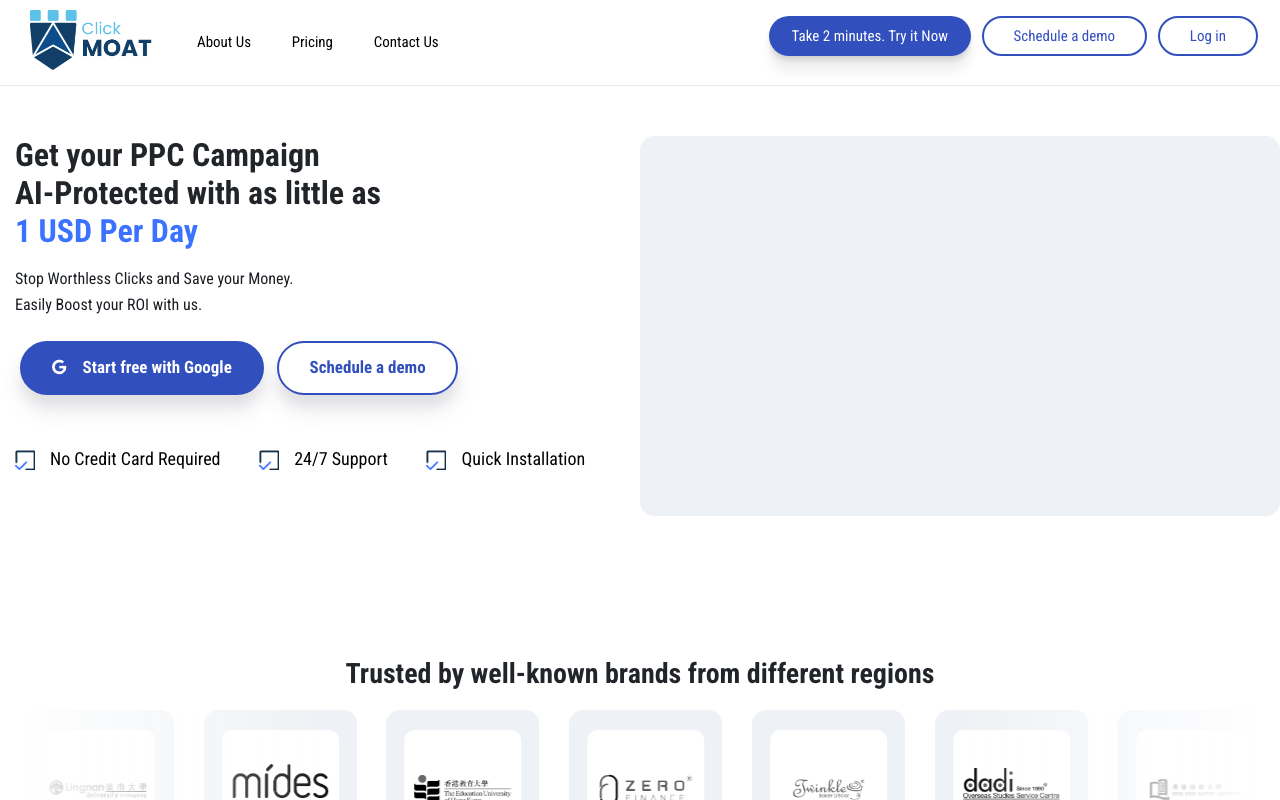
Task: Click the No Credit Card Required checkmark icon
Action: tap(25, 460)
